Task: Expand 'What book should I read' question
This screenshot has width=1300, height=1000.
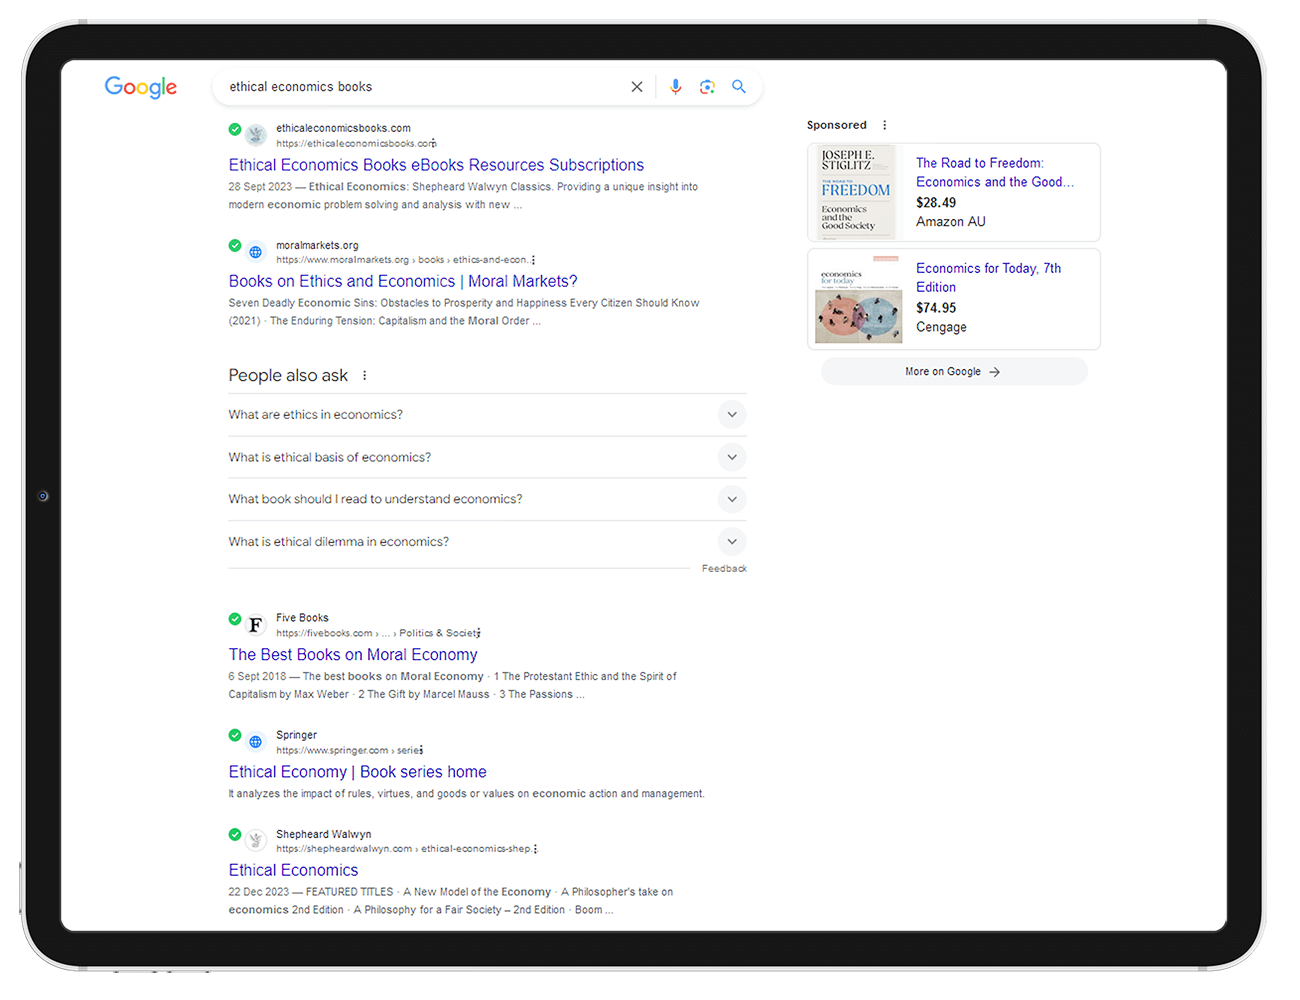Action: [487, 499]
